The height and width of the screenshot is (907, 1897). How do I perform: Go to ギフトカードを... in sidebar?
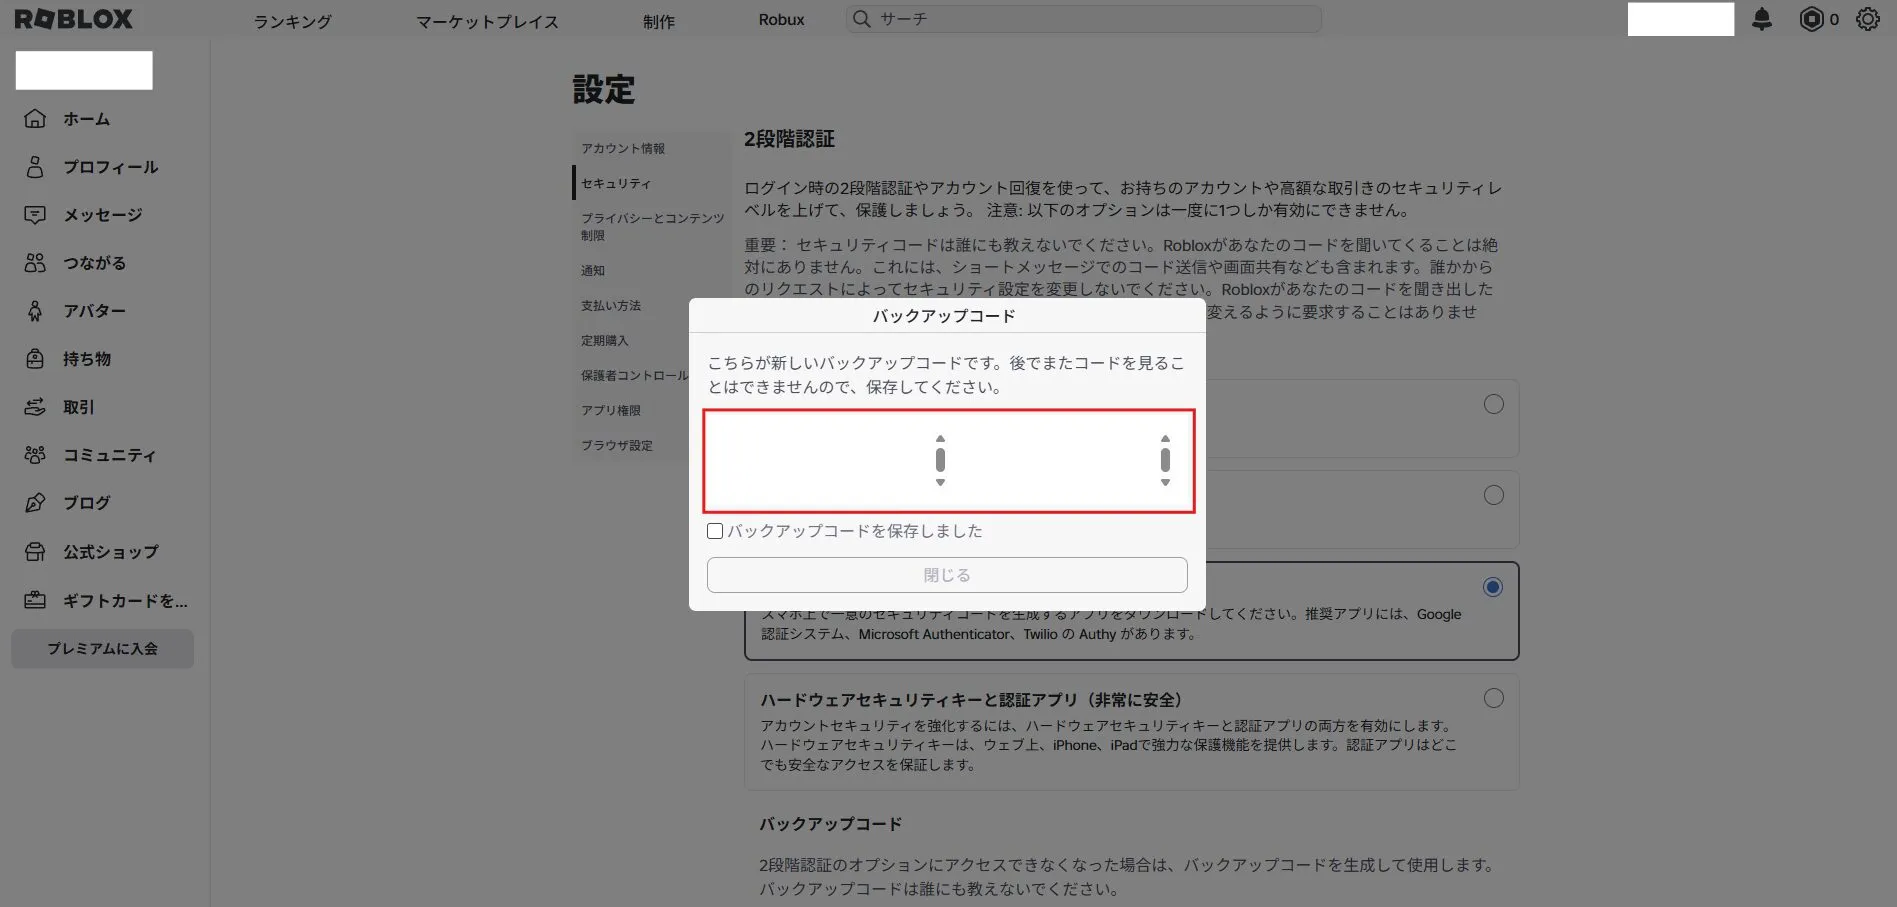pyautogui.click(x=125, y=601)
